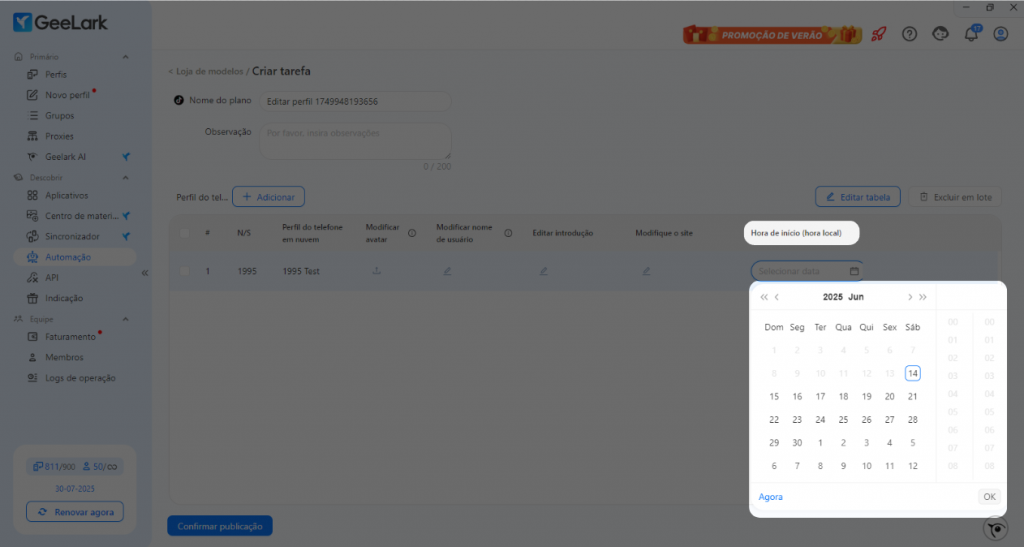Click the 811/900 profiles counter

54,467
